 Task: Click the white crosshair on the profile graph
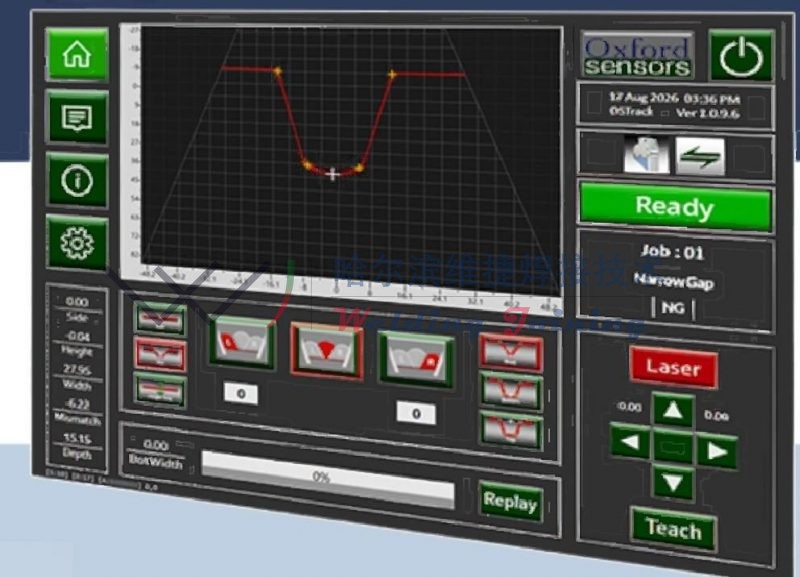coord(333,174)
